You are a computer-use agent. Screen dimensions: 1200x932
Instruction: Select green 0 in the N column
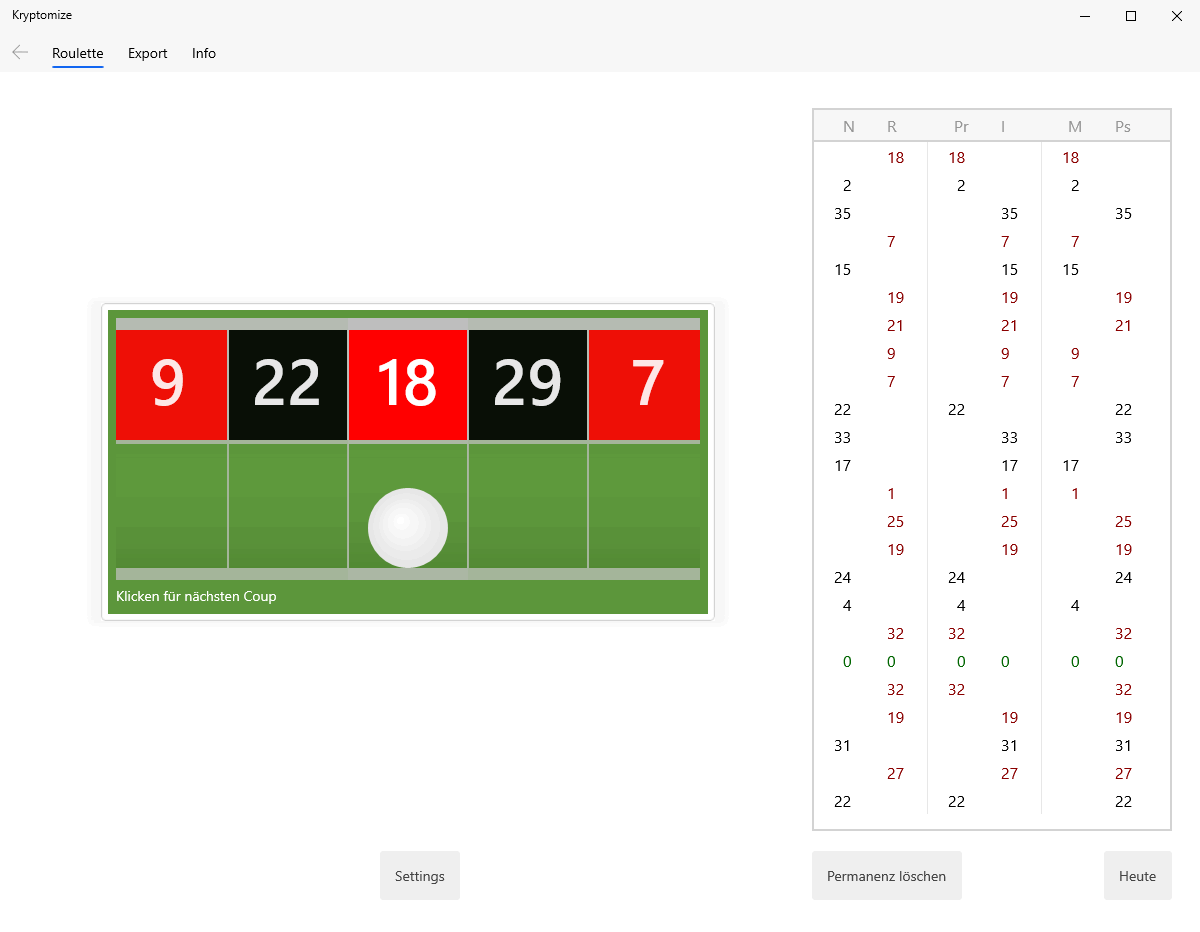847,662
